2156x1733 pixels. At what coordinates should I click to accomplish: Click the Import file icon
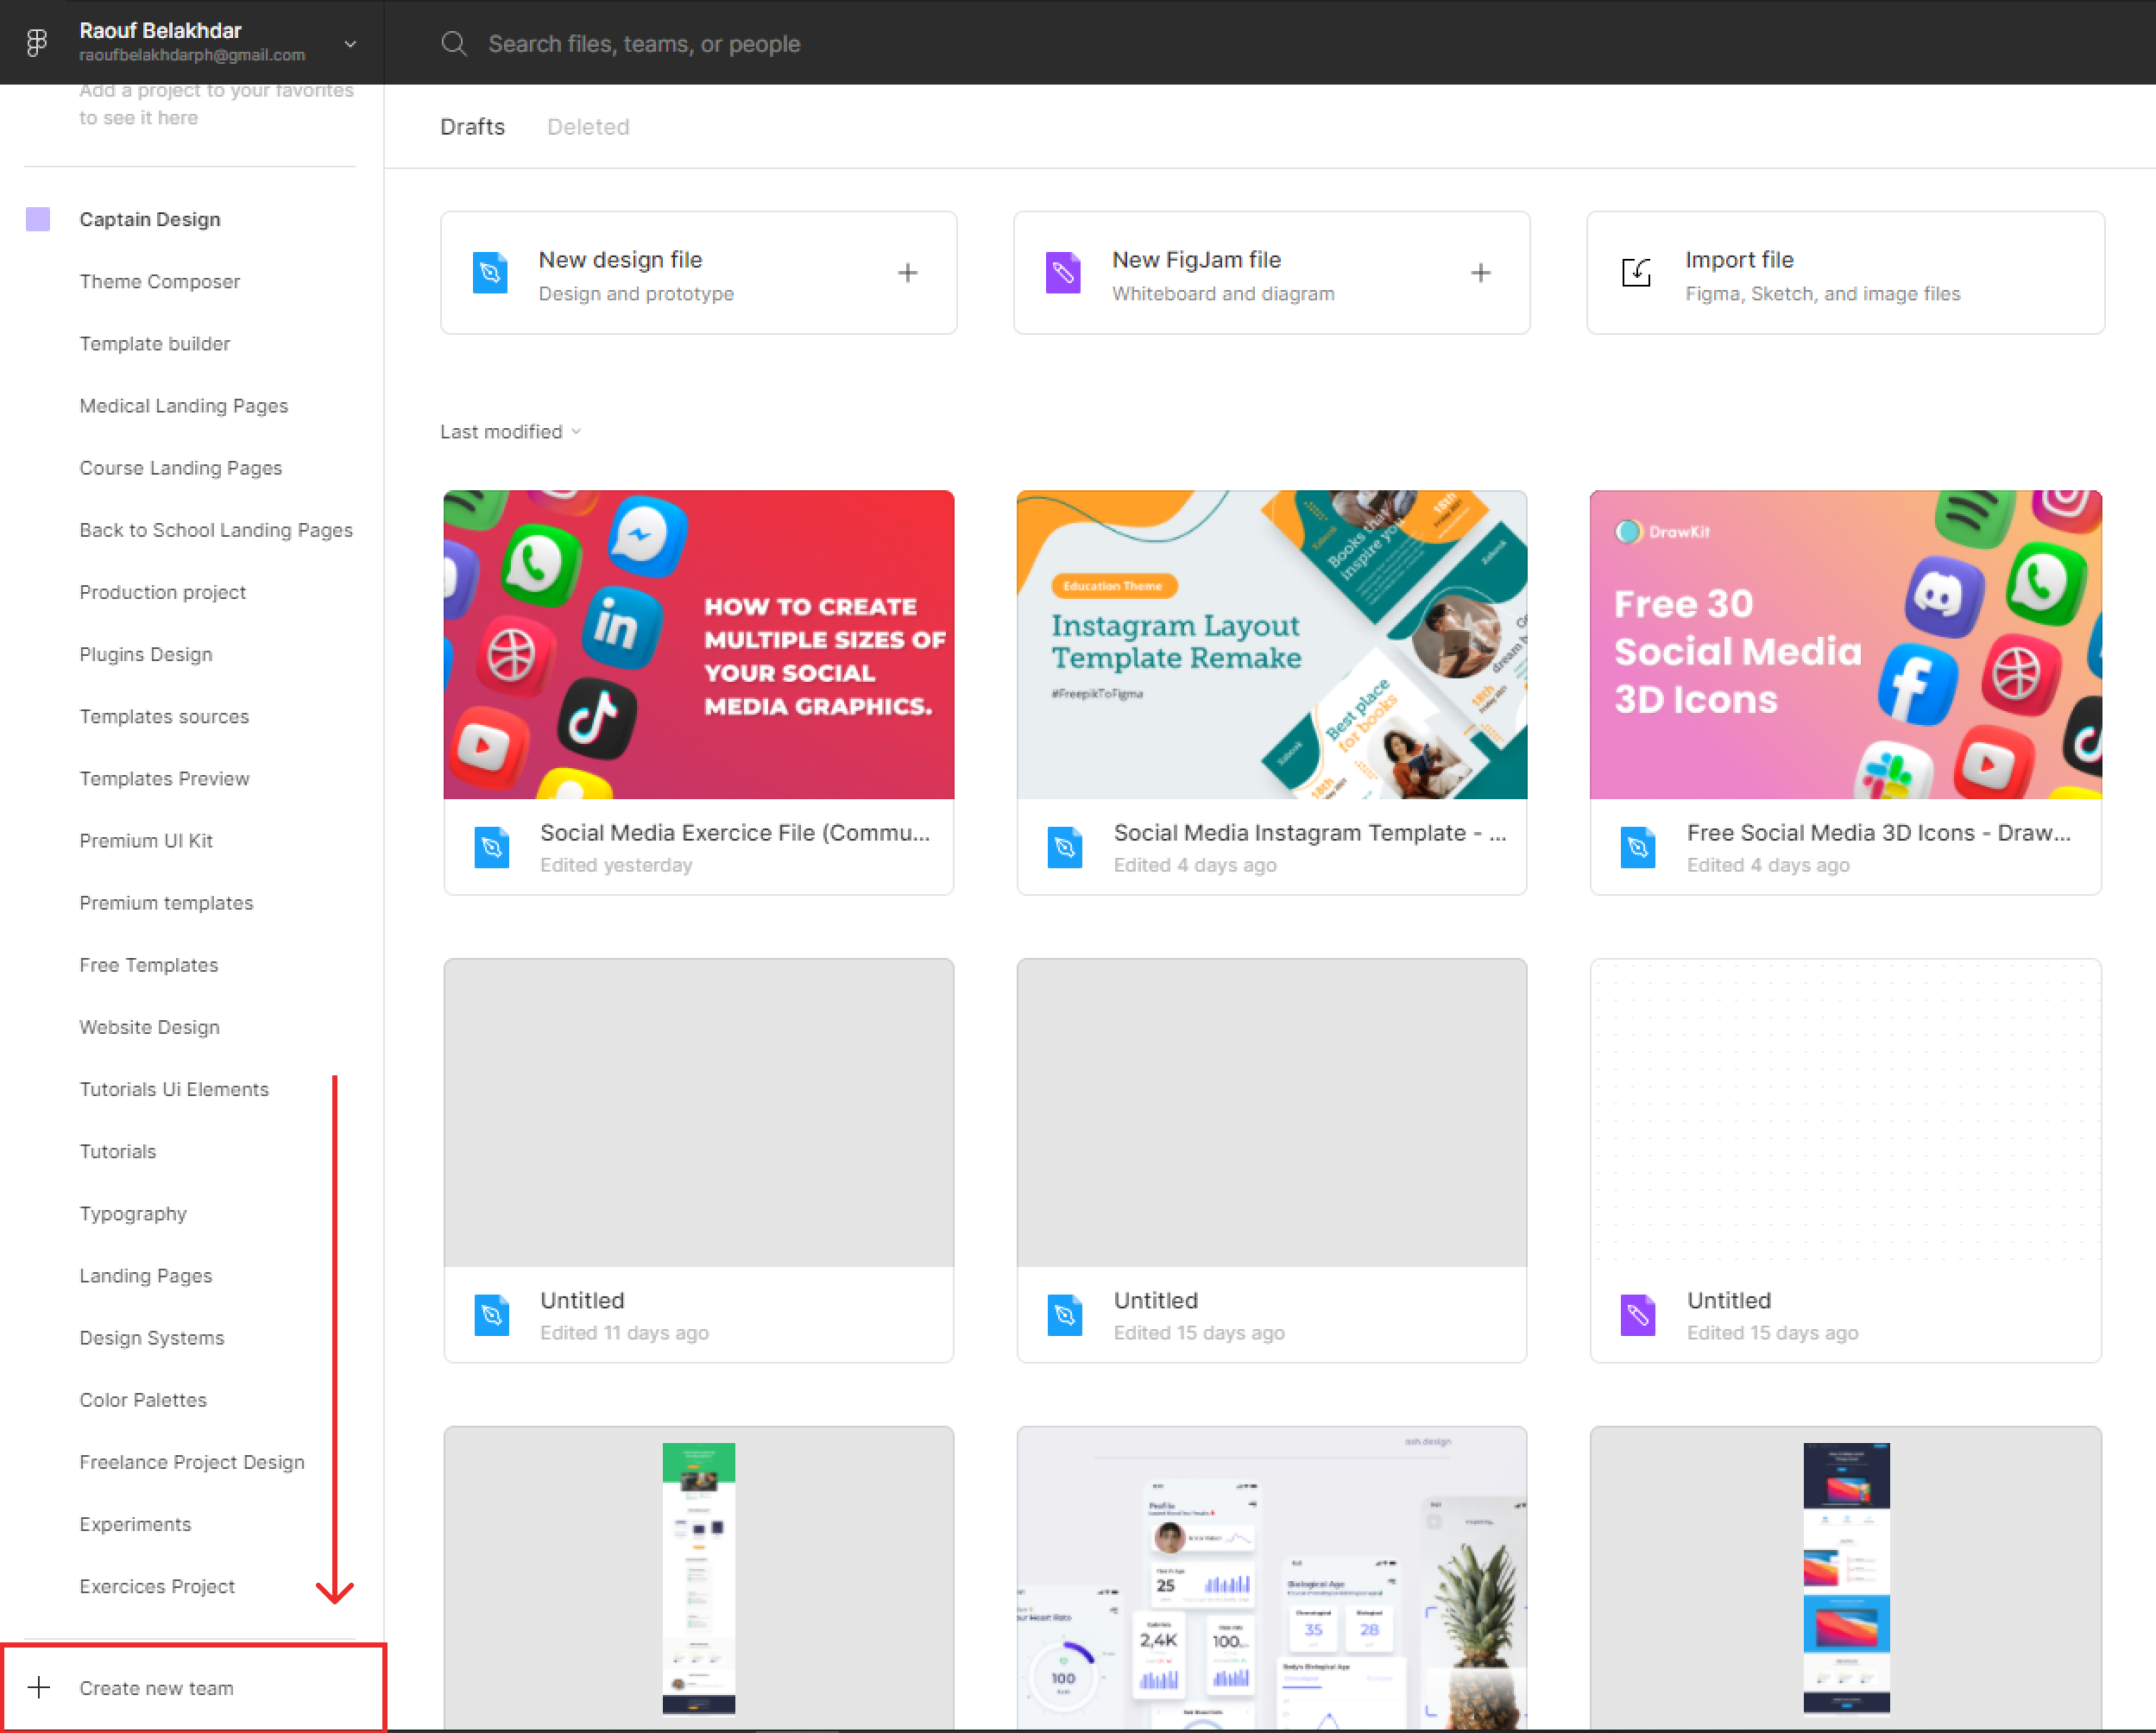click(1636, 272)
